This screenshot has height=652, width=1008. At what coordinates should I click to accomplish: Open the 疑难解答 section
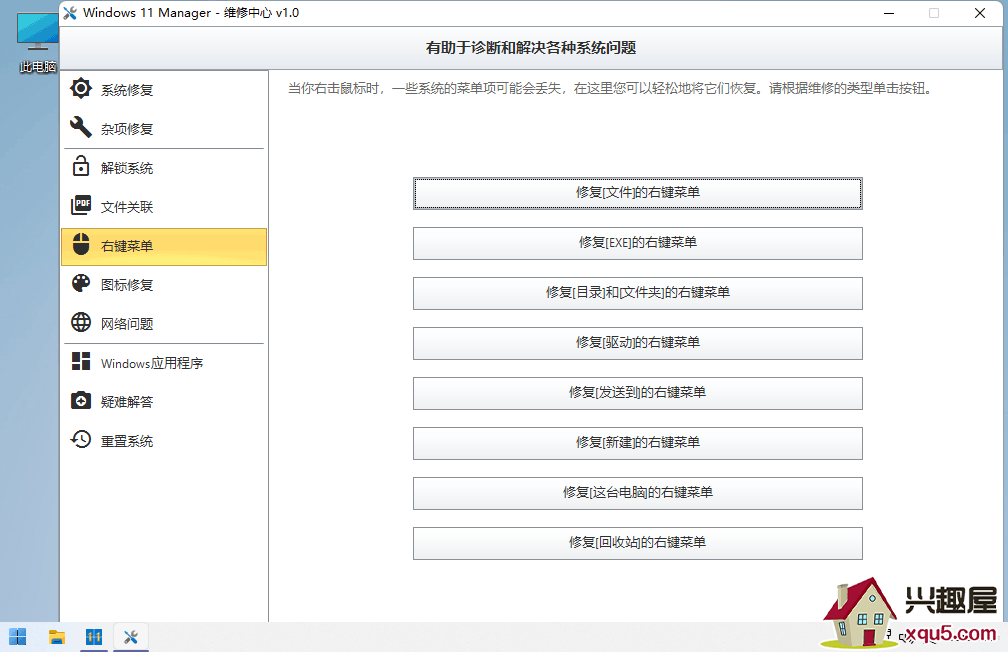tap(164, 401)
